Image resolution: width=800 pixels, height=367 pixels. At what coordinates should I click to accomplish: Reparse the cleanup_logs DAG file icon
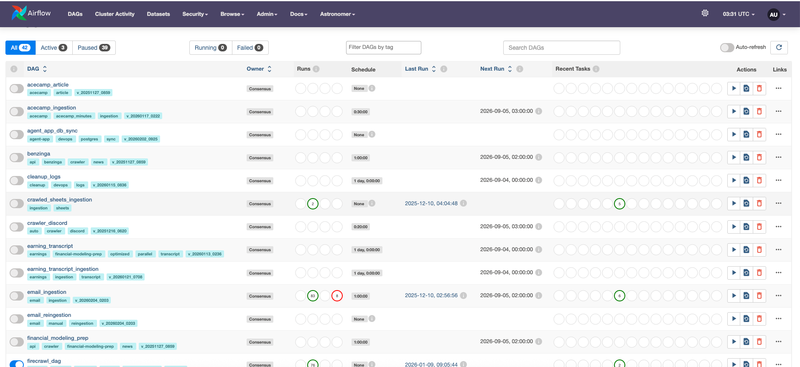(x=746, y=180)
